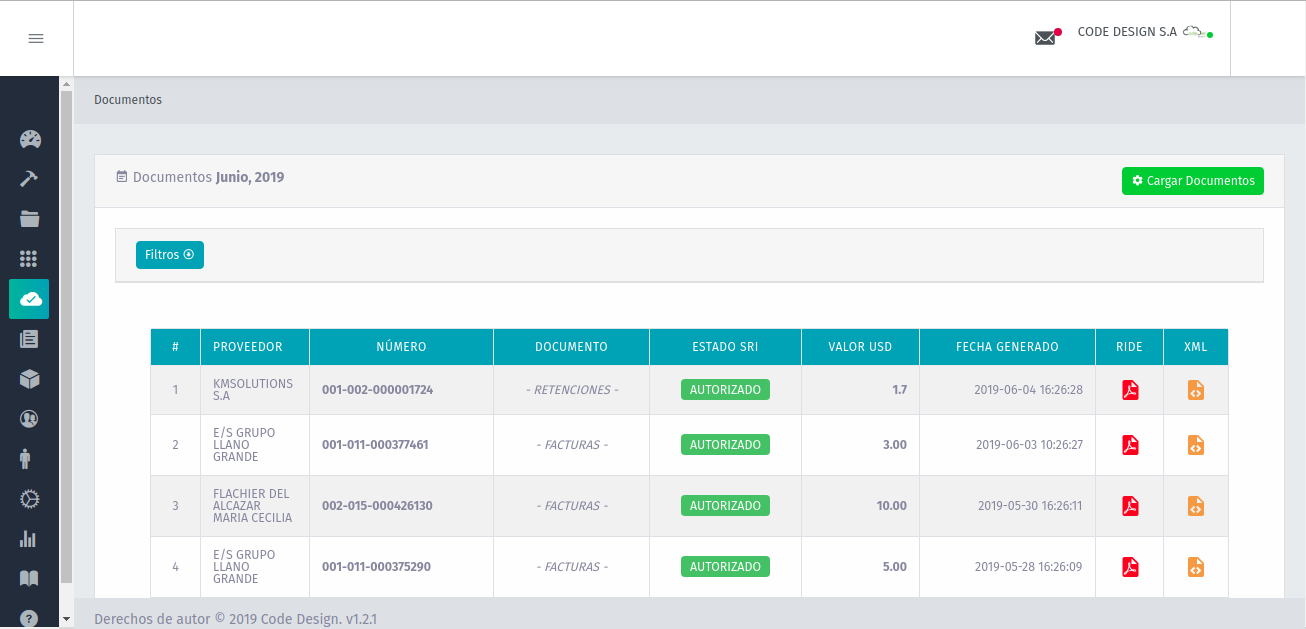Click the cloud check icon in sidebar
Viewport: 1306px width, 629px height.
pyautogui.click(x=30, y=299)
